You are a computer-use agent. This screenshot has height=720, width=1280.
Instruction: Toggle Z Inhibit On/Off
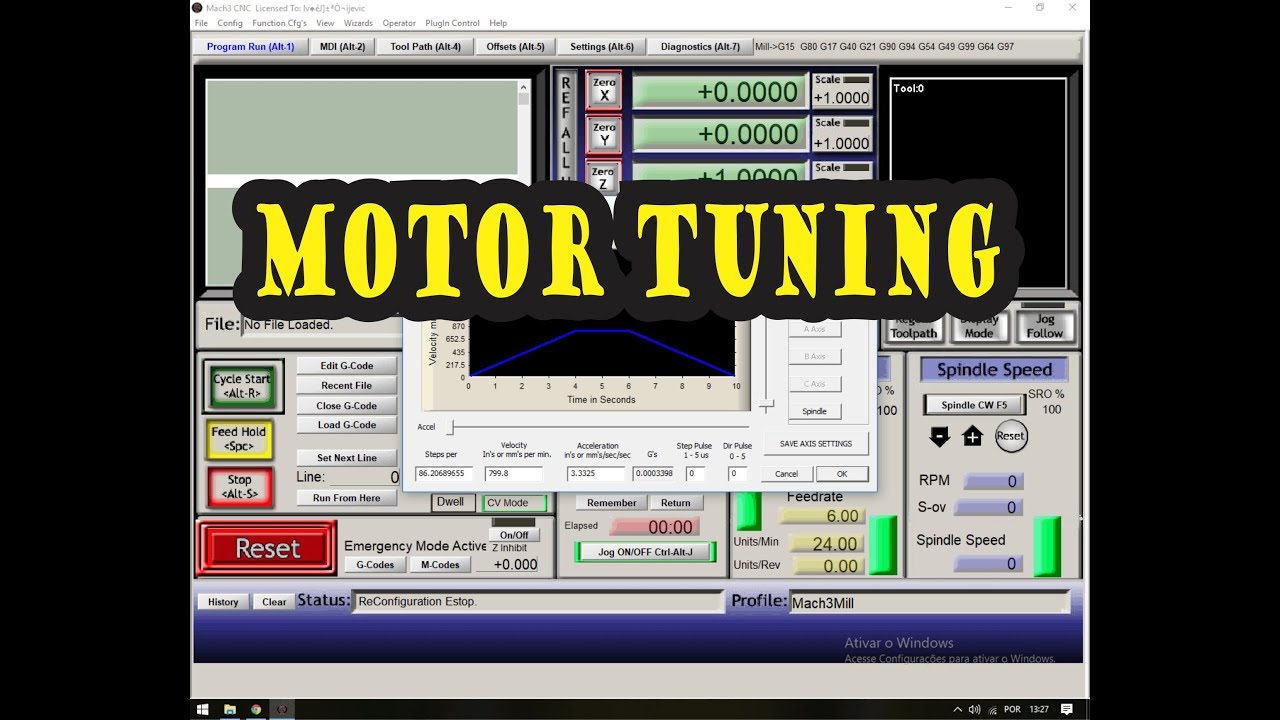(514, 535)
